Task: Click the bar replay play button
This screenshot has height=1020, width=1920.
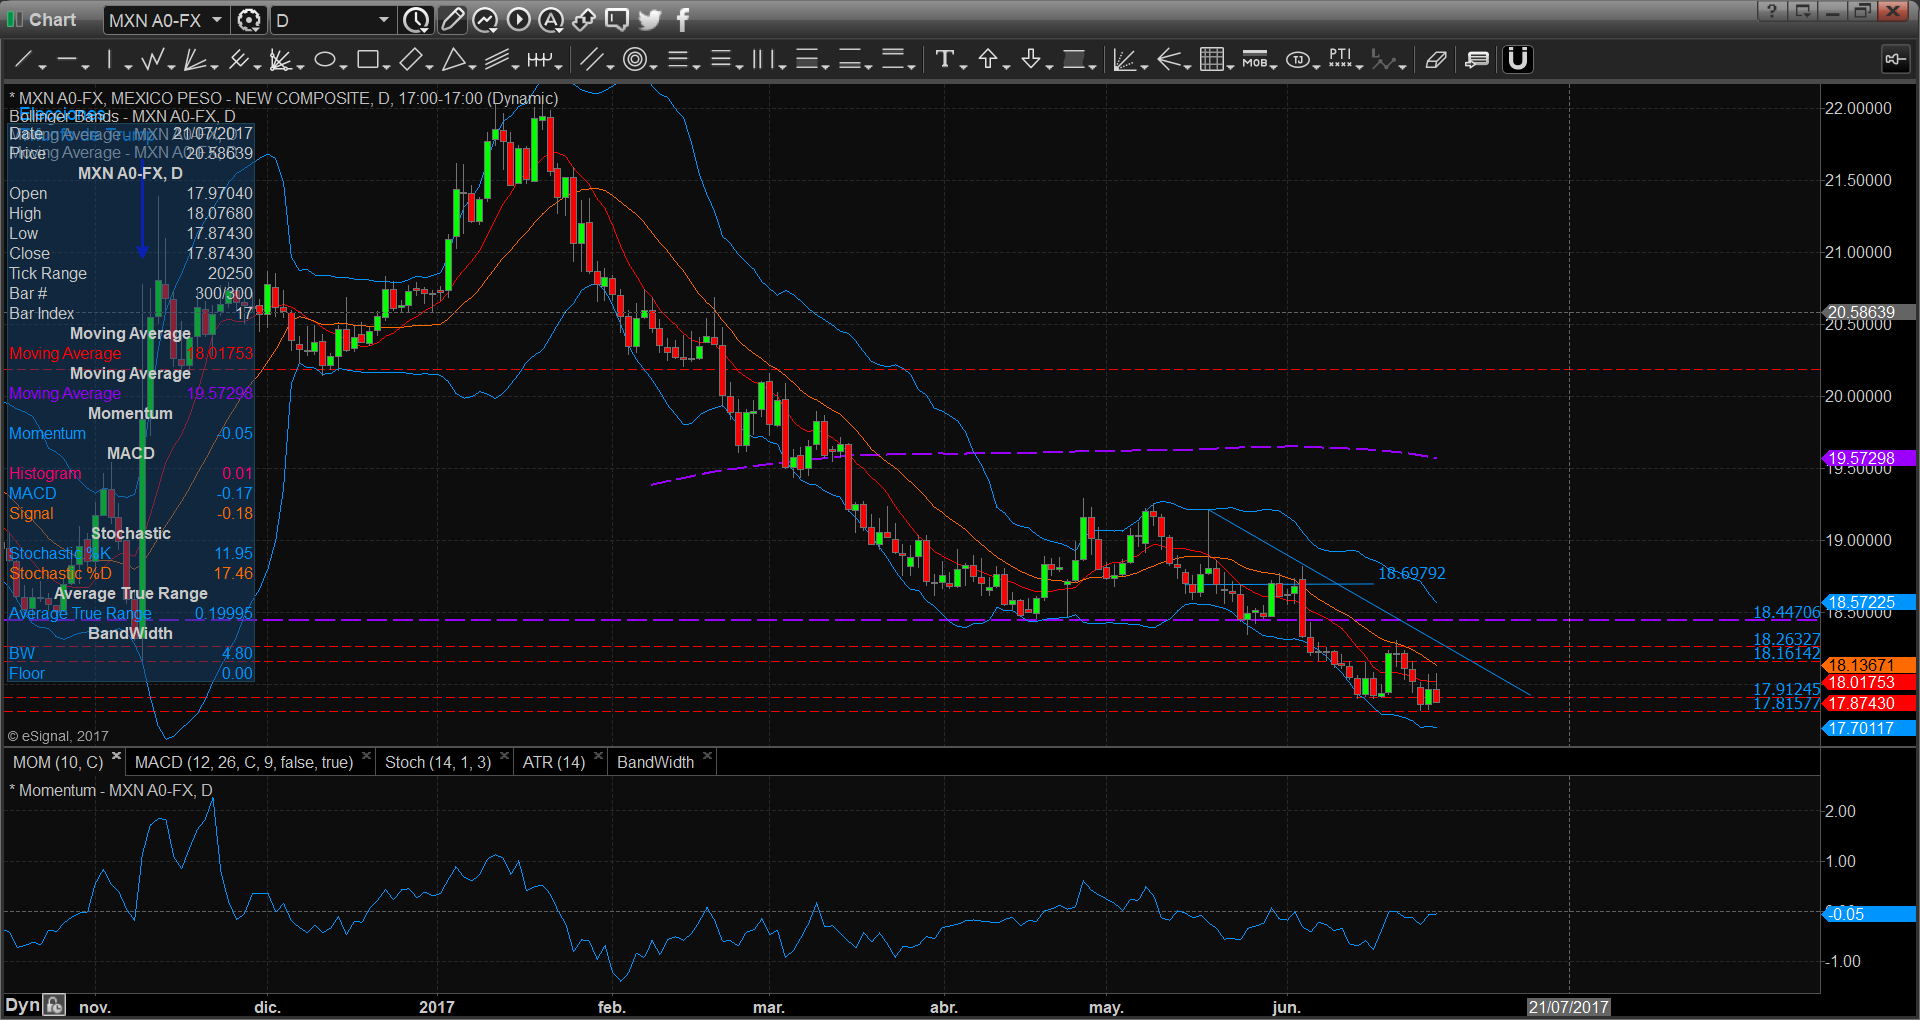Action: pyautogui.click(x=518, y=20)
